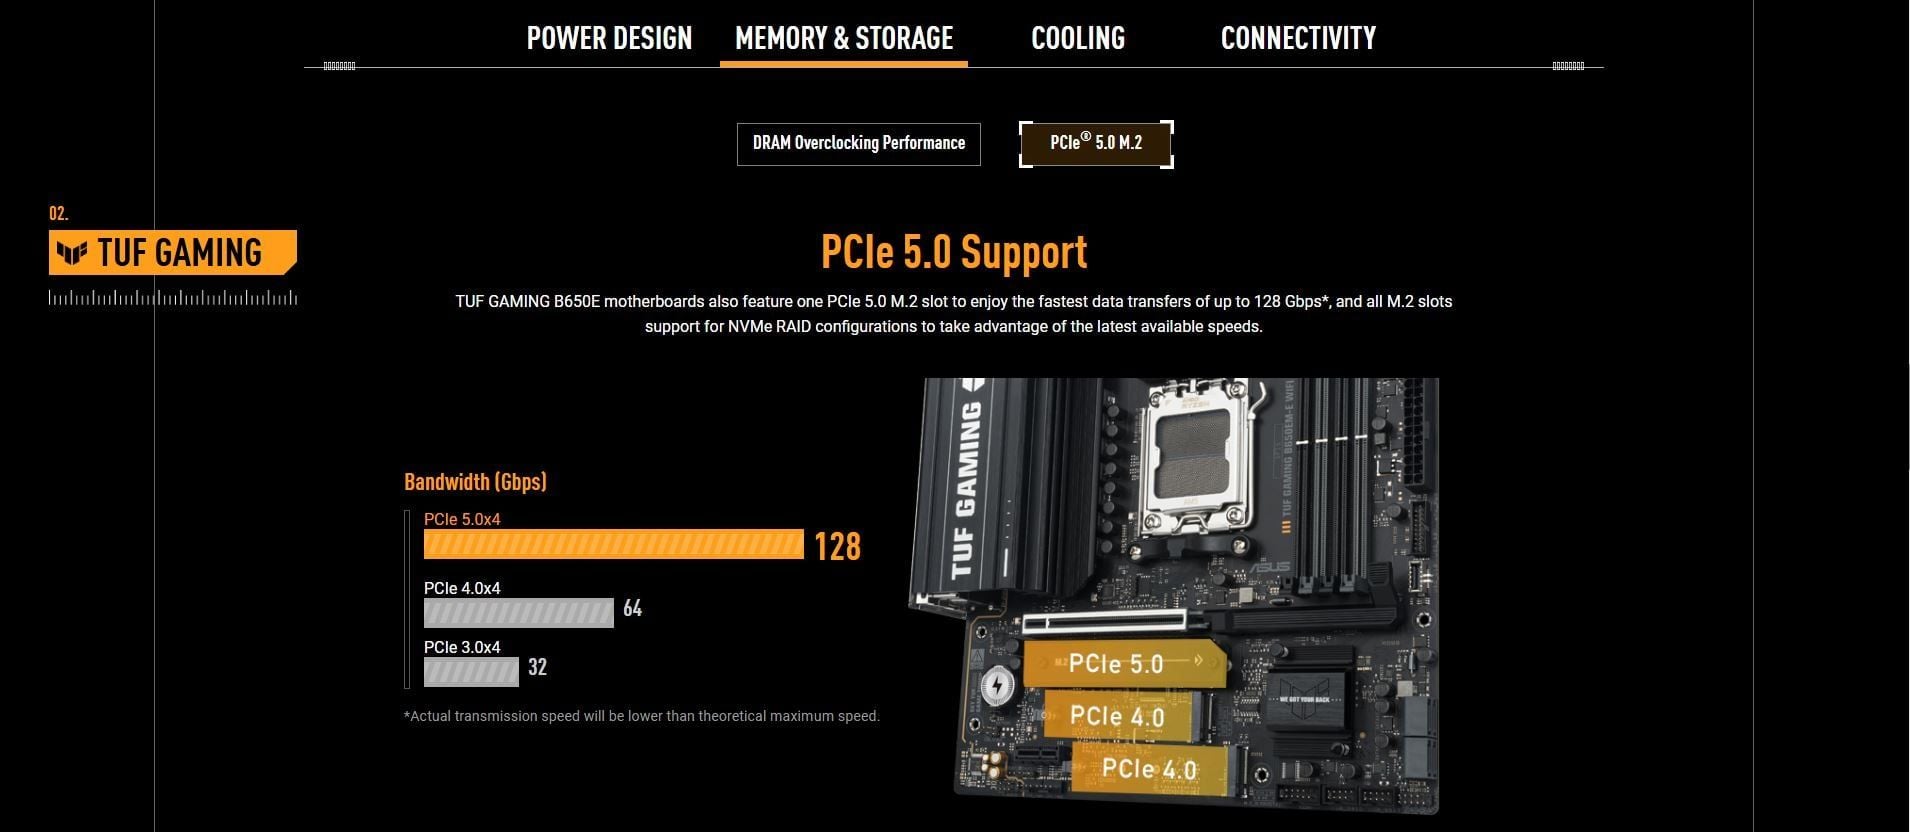This screenshot has height=832, width=1910.
Task: Select the Memory & Storage tab
Action: click(x=844, y=38)
